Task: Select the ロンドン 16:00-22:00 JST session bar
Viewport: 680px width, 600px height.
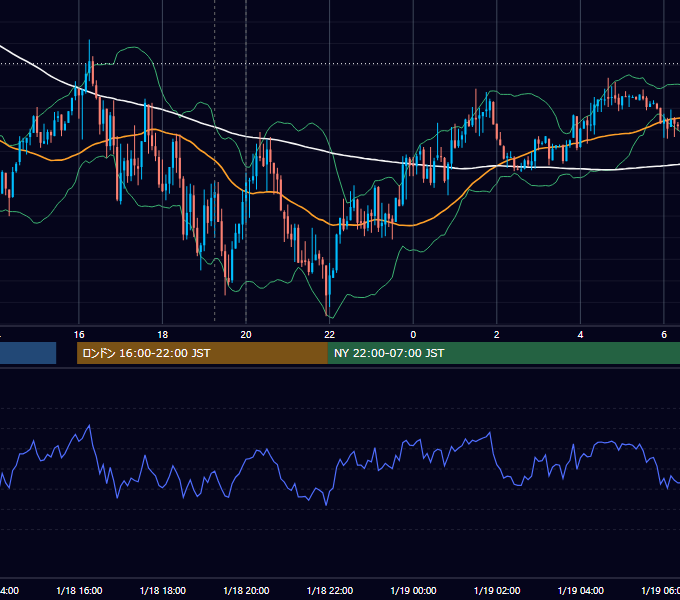Action: click(x=202, y=353)
